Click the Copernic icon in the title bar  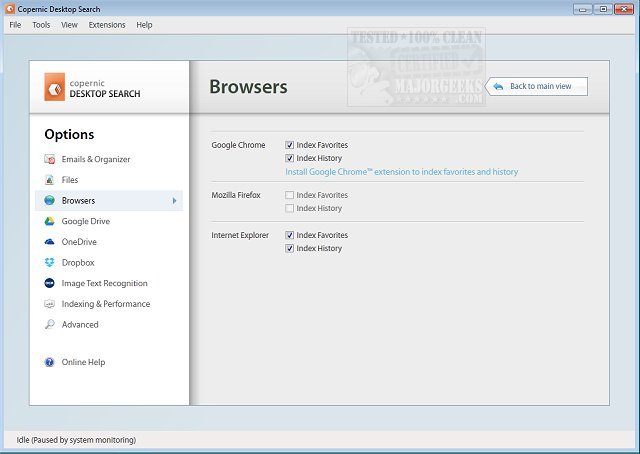(10, 9)
